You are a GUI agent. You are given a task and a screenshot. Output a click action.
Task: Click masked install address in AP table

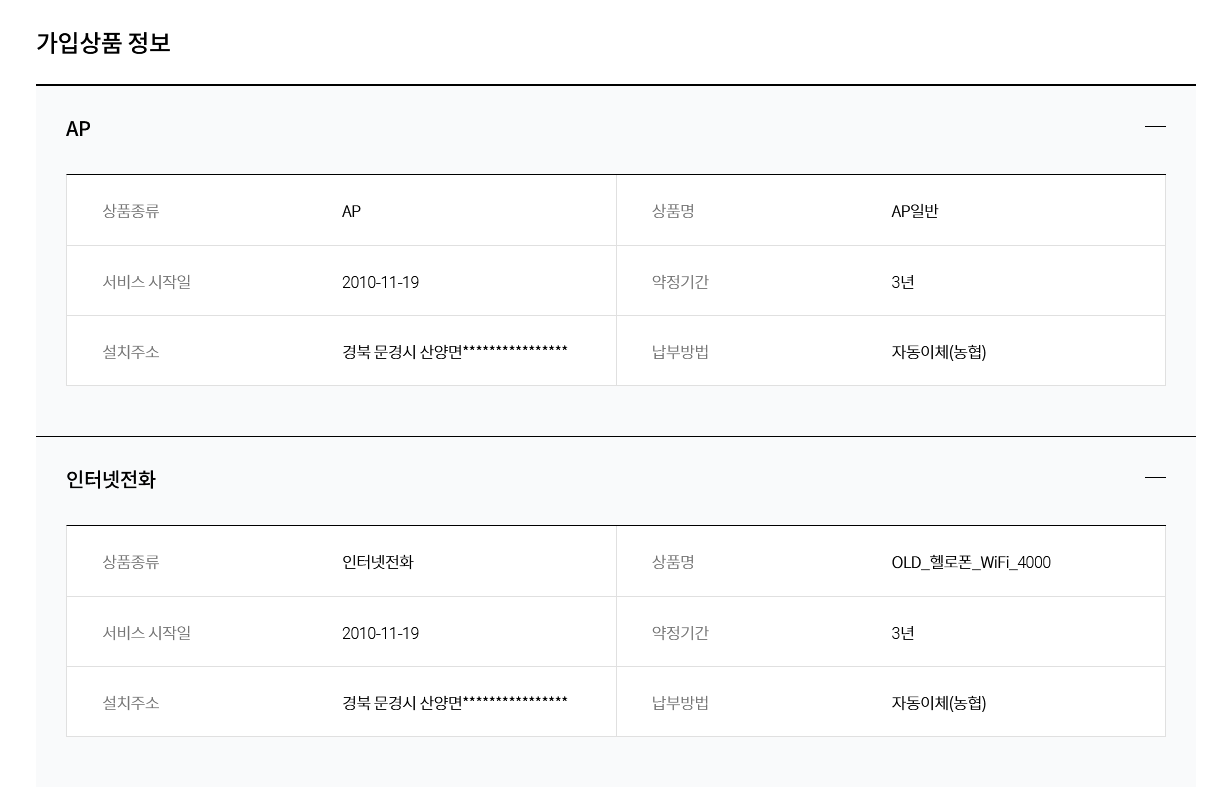(455, 351)
